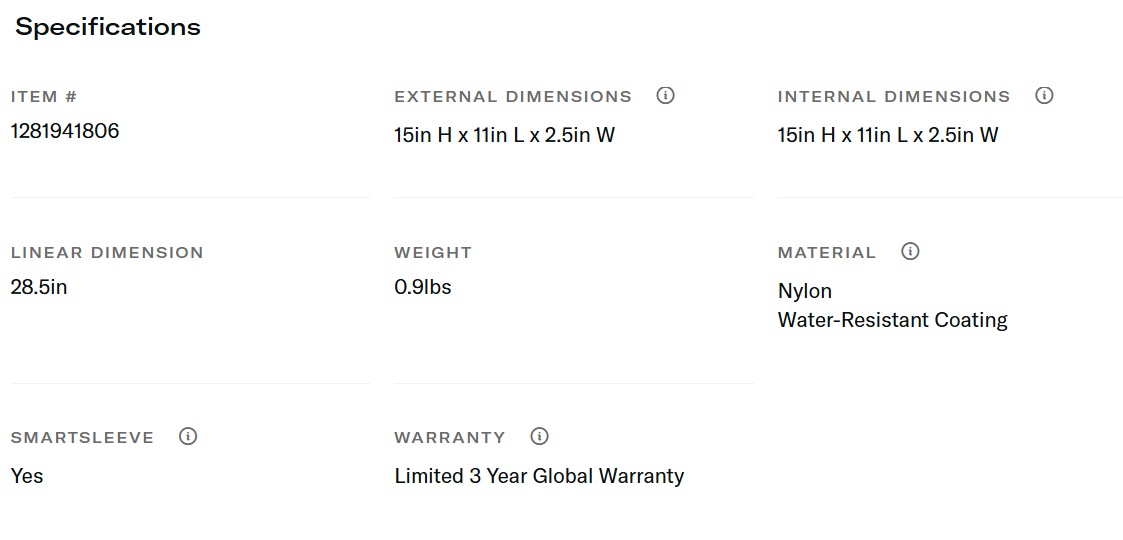
Task: Click the item number 1281941806
Action: click(65, 131)
